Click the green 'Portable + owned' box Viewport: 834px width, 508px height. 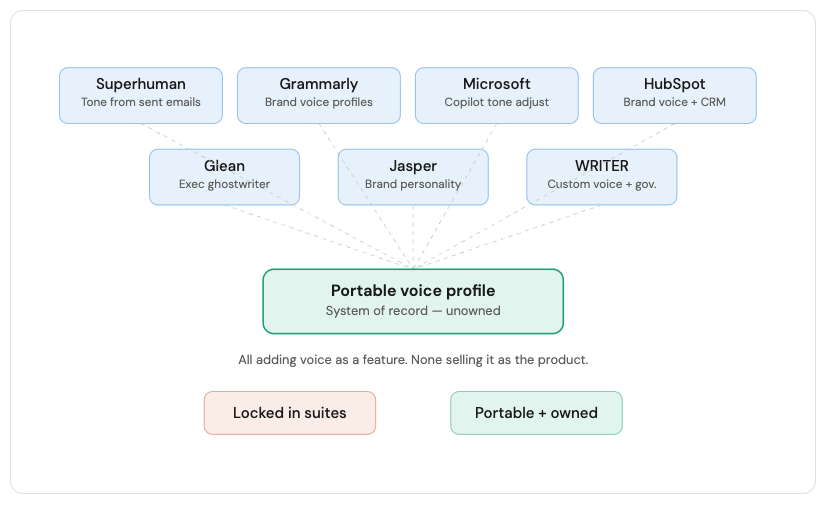point(536,413)
